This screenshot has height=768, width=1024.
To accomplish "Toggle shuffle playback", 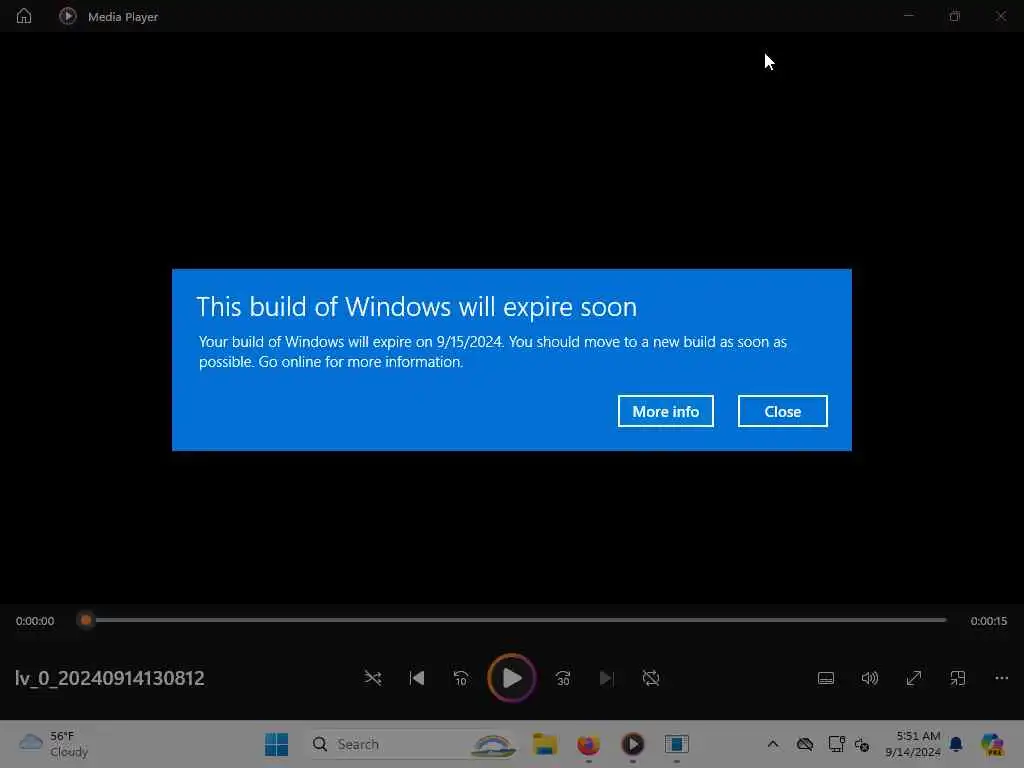I will click(373, 678).
